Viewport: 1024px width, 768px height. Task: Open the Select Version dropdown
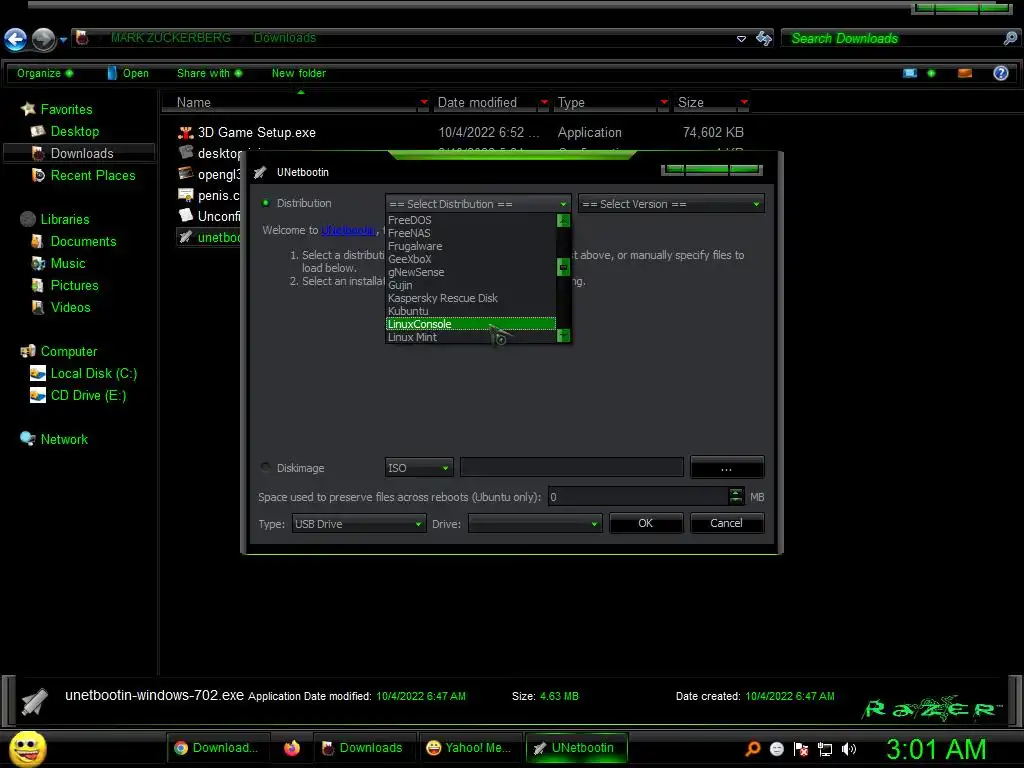[x=671, y=204]
